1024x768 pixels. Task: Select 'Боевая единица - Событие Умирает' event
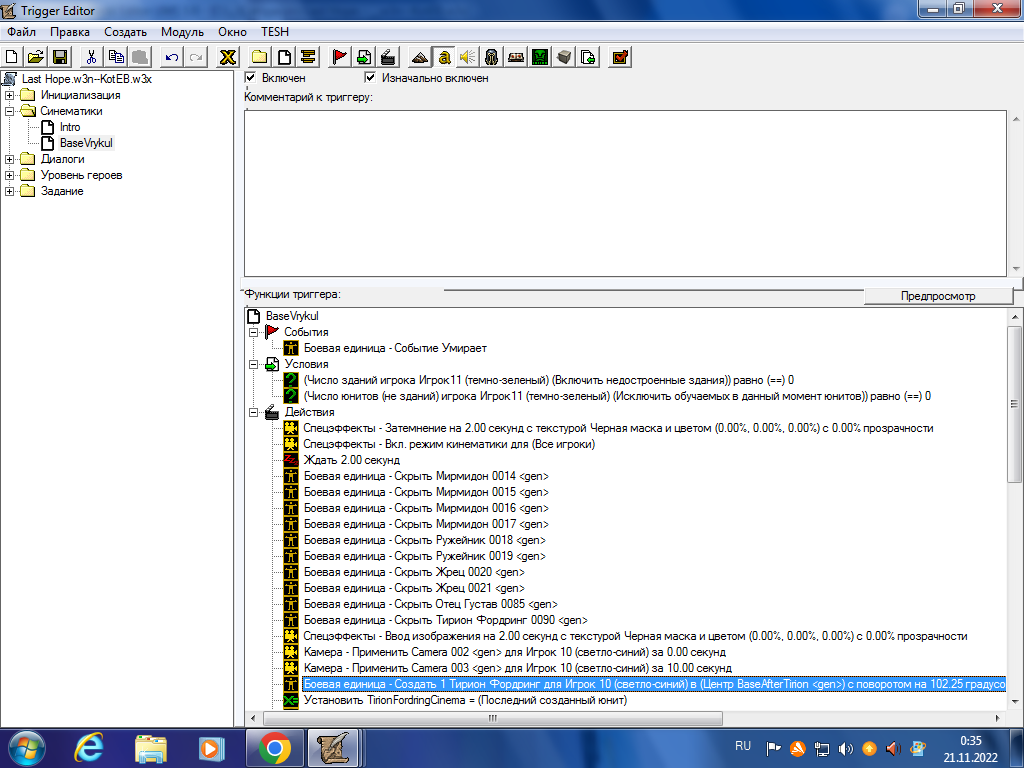(x=395, y=348)
